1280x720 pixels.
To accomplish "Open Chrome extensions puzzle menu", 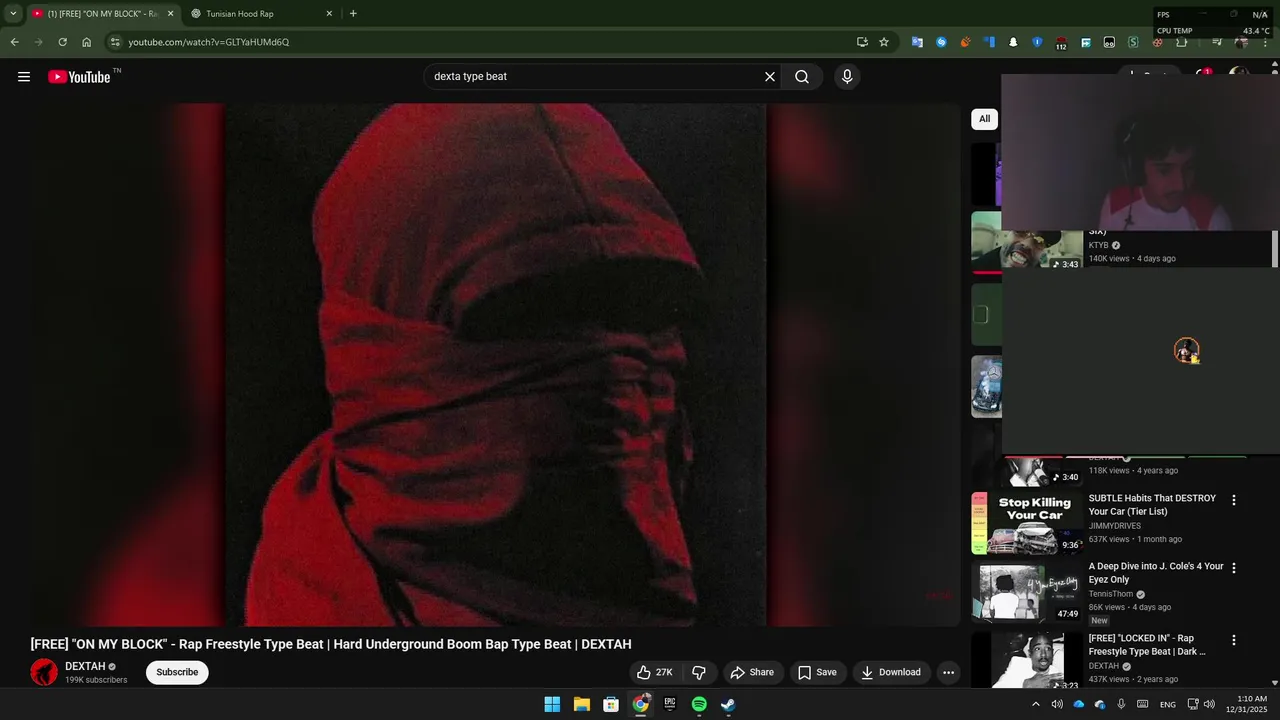I will pos(1181,42).
